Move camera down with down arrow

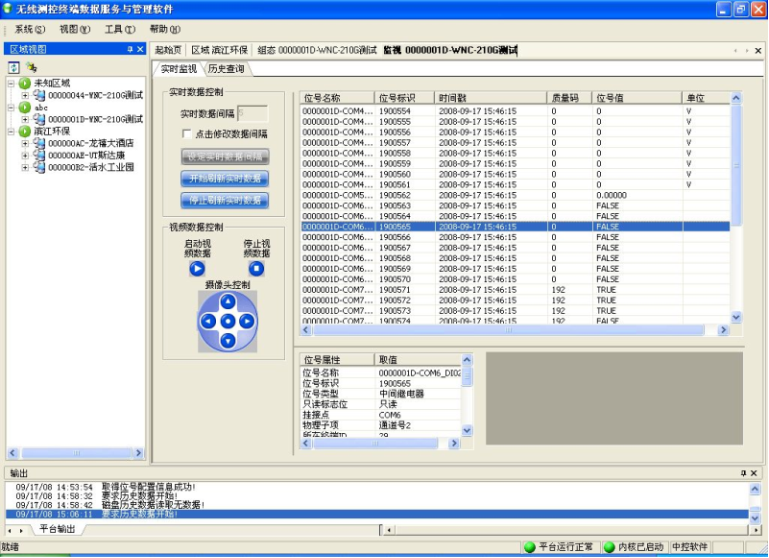click(x=228, y=340)
